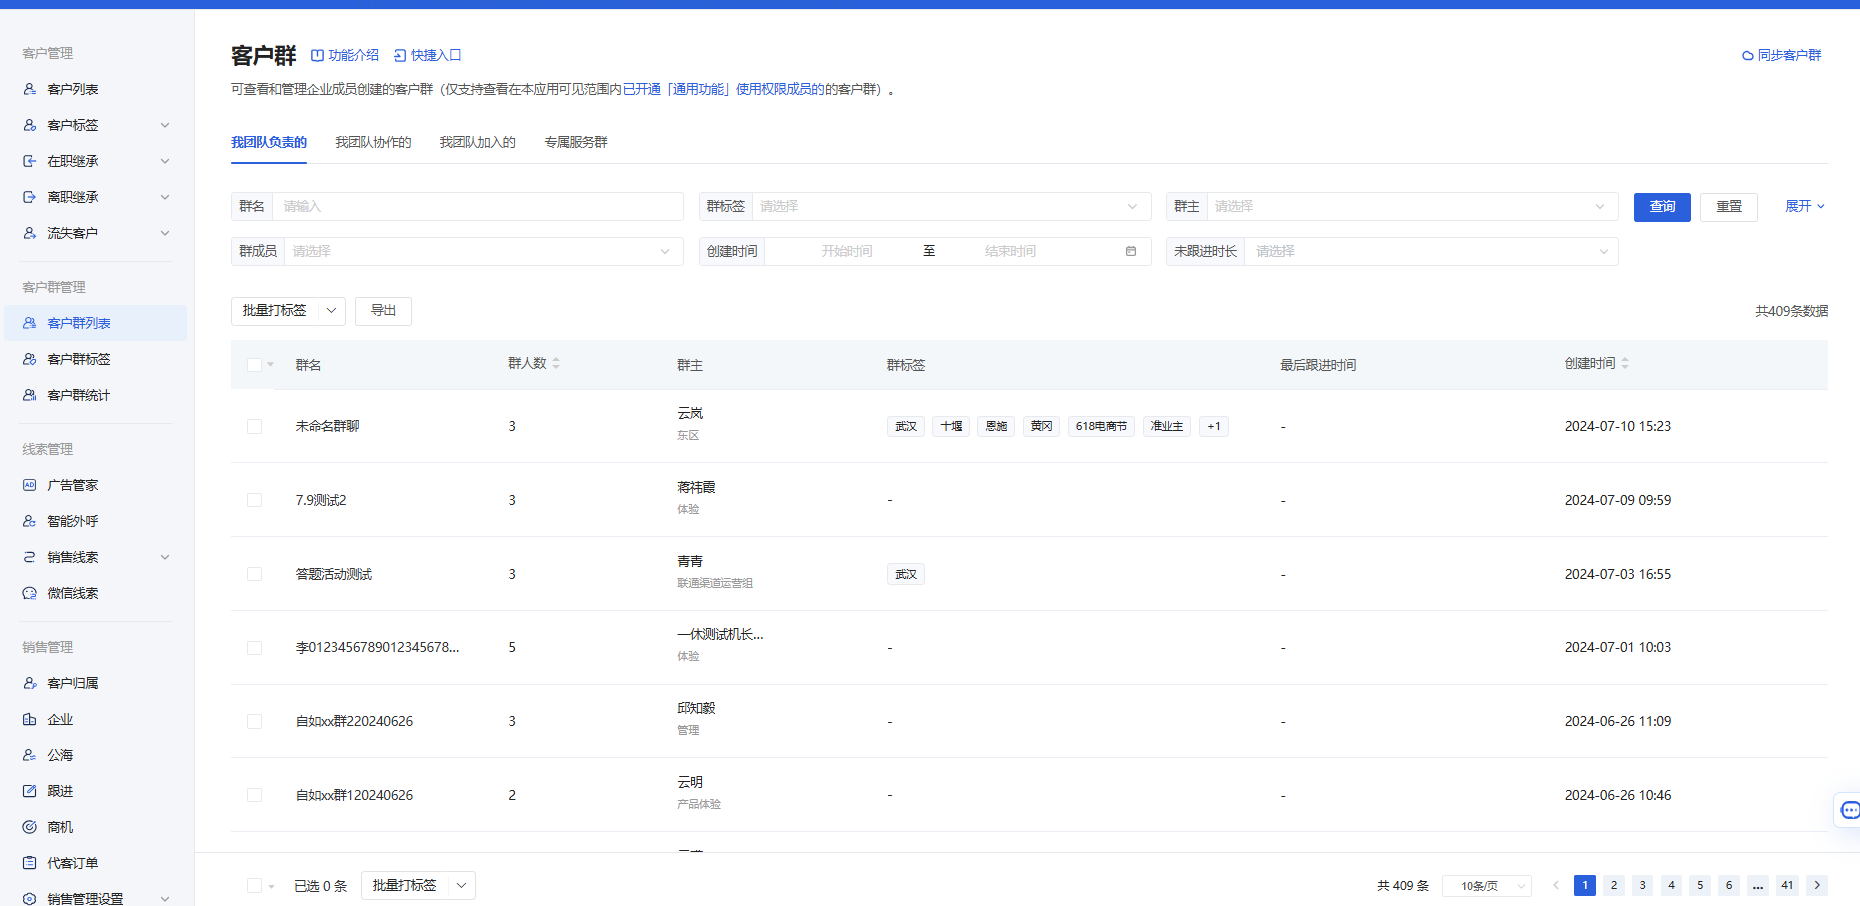Viewport: 1860px width, 906px height.
Task: Click the 客户列表 sidebar icon
Action: point(30,89)
